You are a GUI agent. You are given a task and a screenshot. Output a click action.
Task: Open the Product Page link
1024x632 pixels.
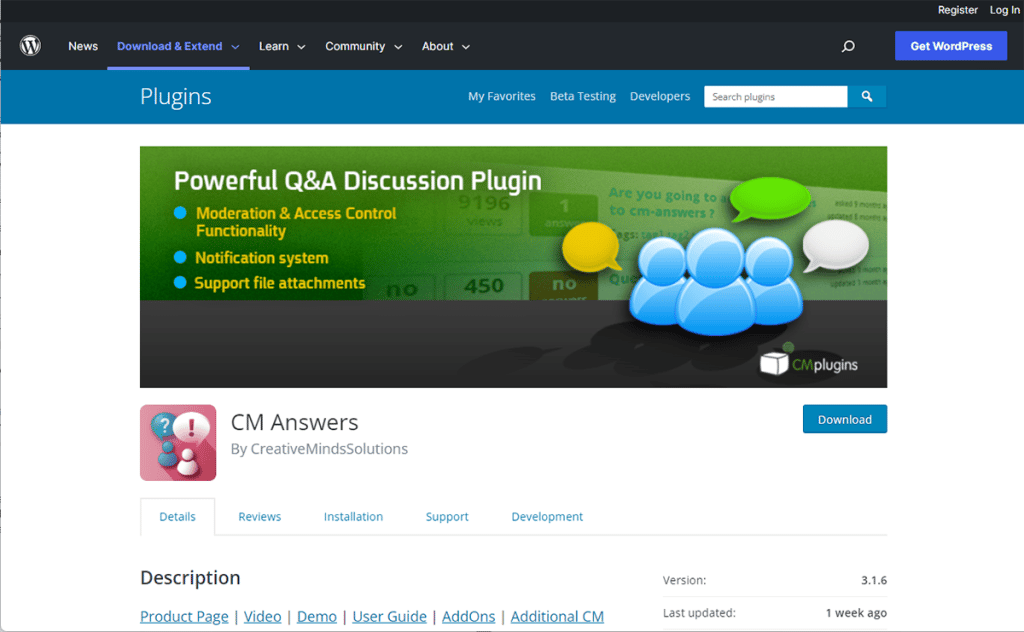click(184, 616)
